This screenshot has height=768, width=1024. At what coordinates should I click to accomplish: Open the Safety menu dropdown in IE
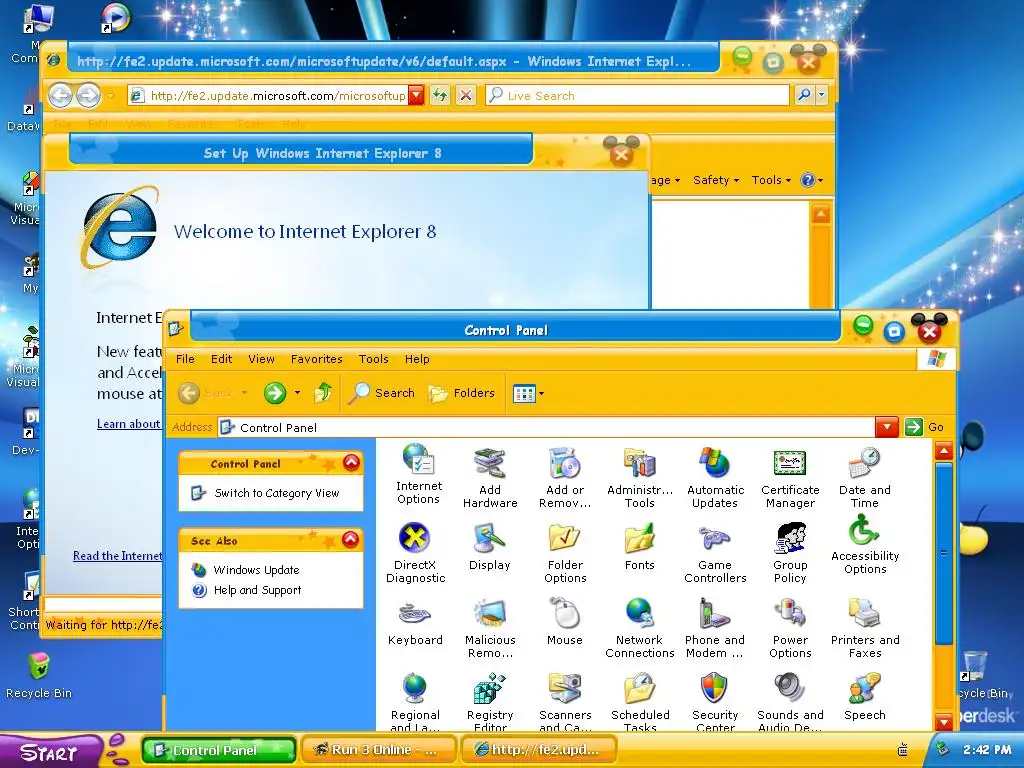(x=716, y=180)
